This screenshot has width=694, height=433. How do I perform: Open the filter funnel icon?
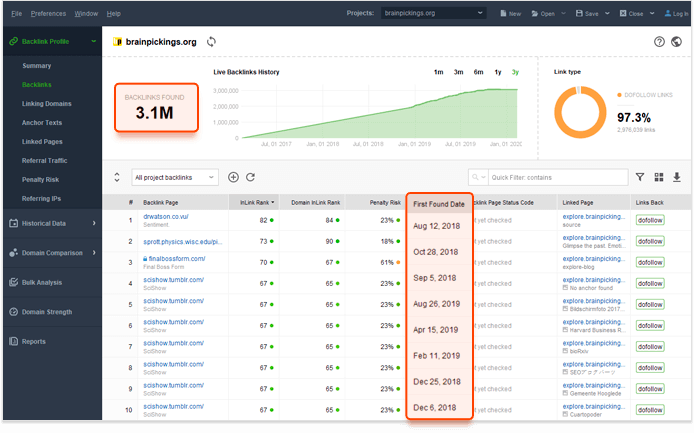(640, 177)
